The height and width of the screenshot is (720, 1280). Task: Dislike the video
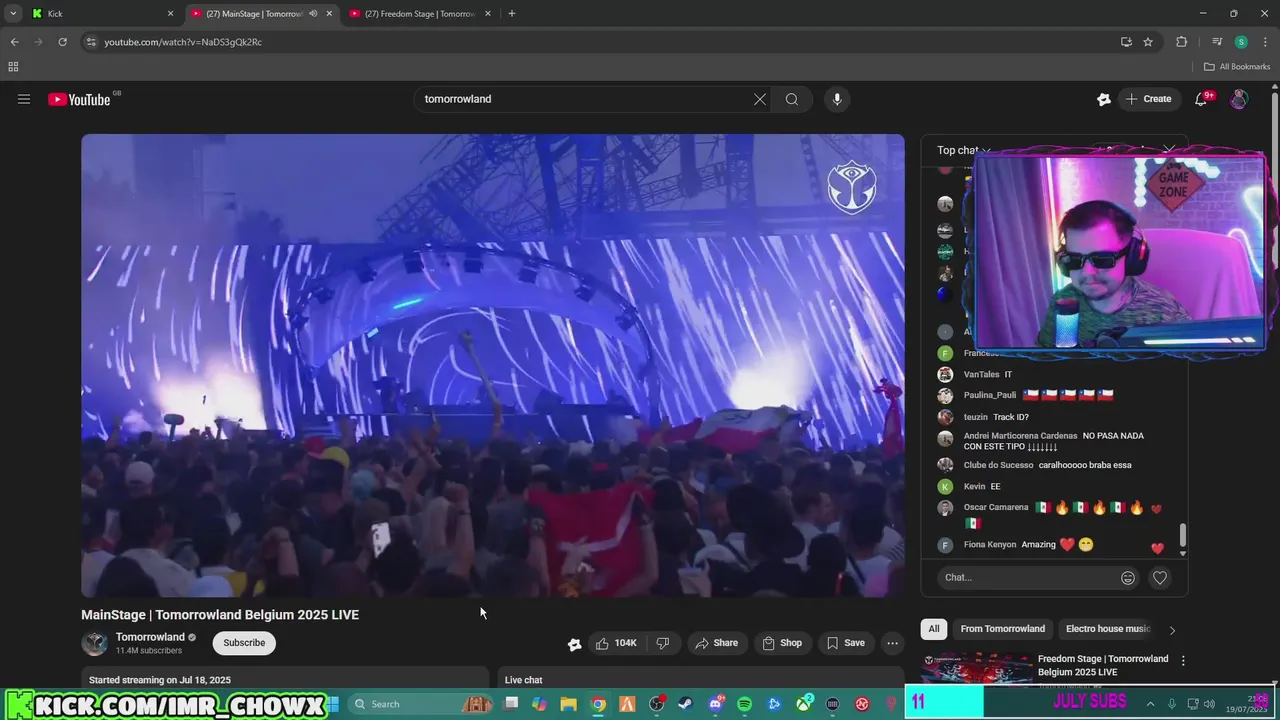(663, 643)
